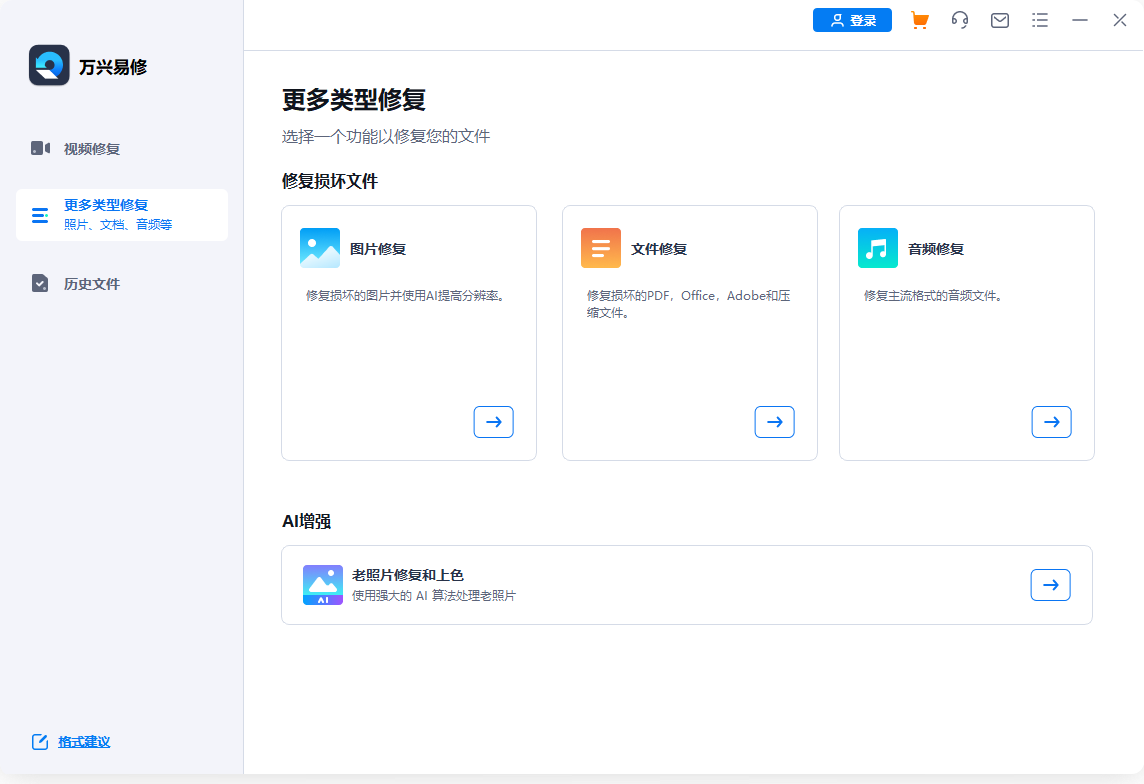The height and width of the screenshot is (784, 1144).
Task: Click the arrow button on 音频修复 card
Action: [1051, 422]
